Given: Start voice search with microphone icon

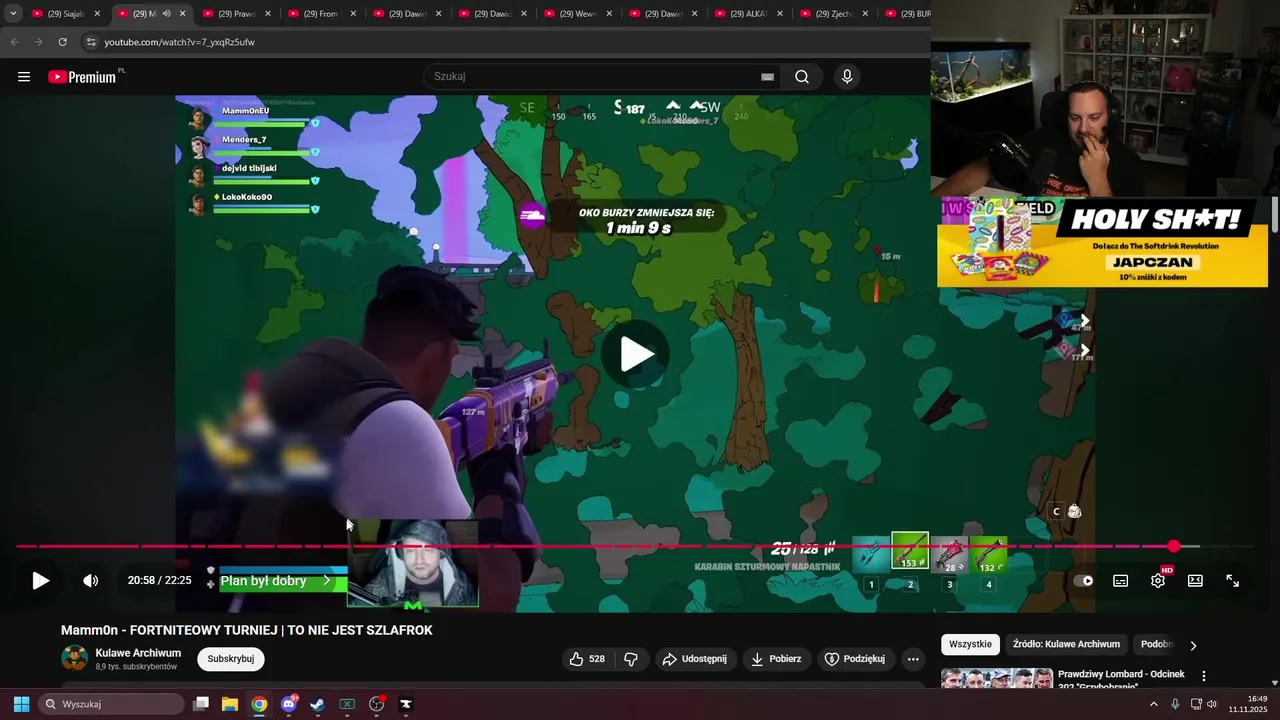Looking at the screenshot, I should pyautogui.click(x=847, y=77).
